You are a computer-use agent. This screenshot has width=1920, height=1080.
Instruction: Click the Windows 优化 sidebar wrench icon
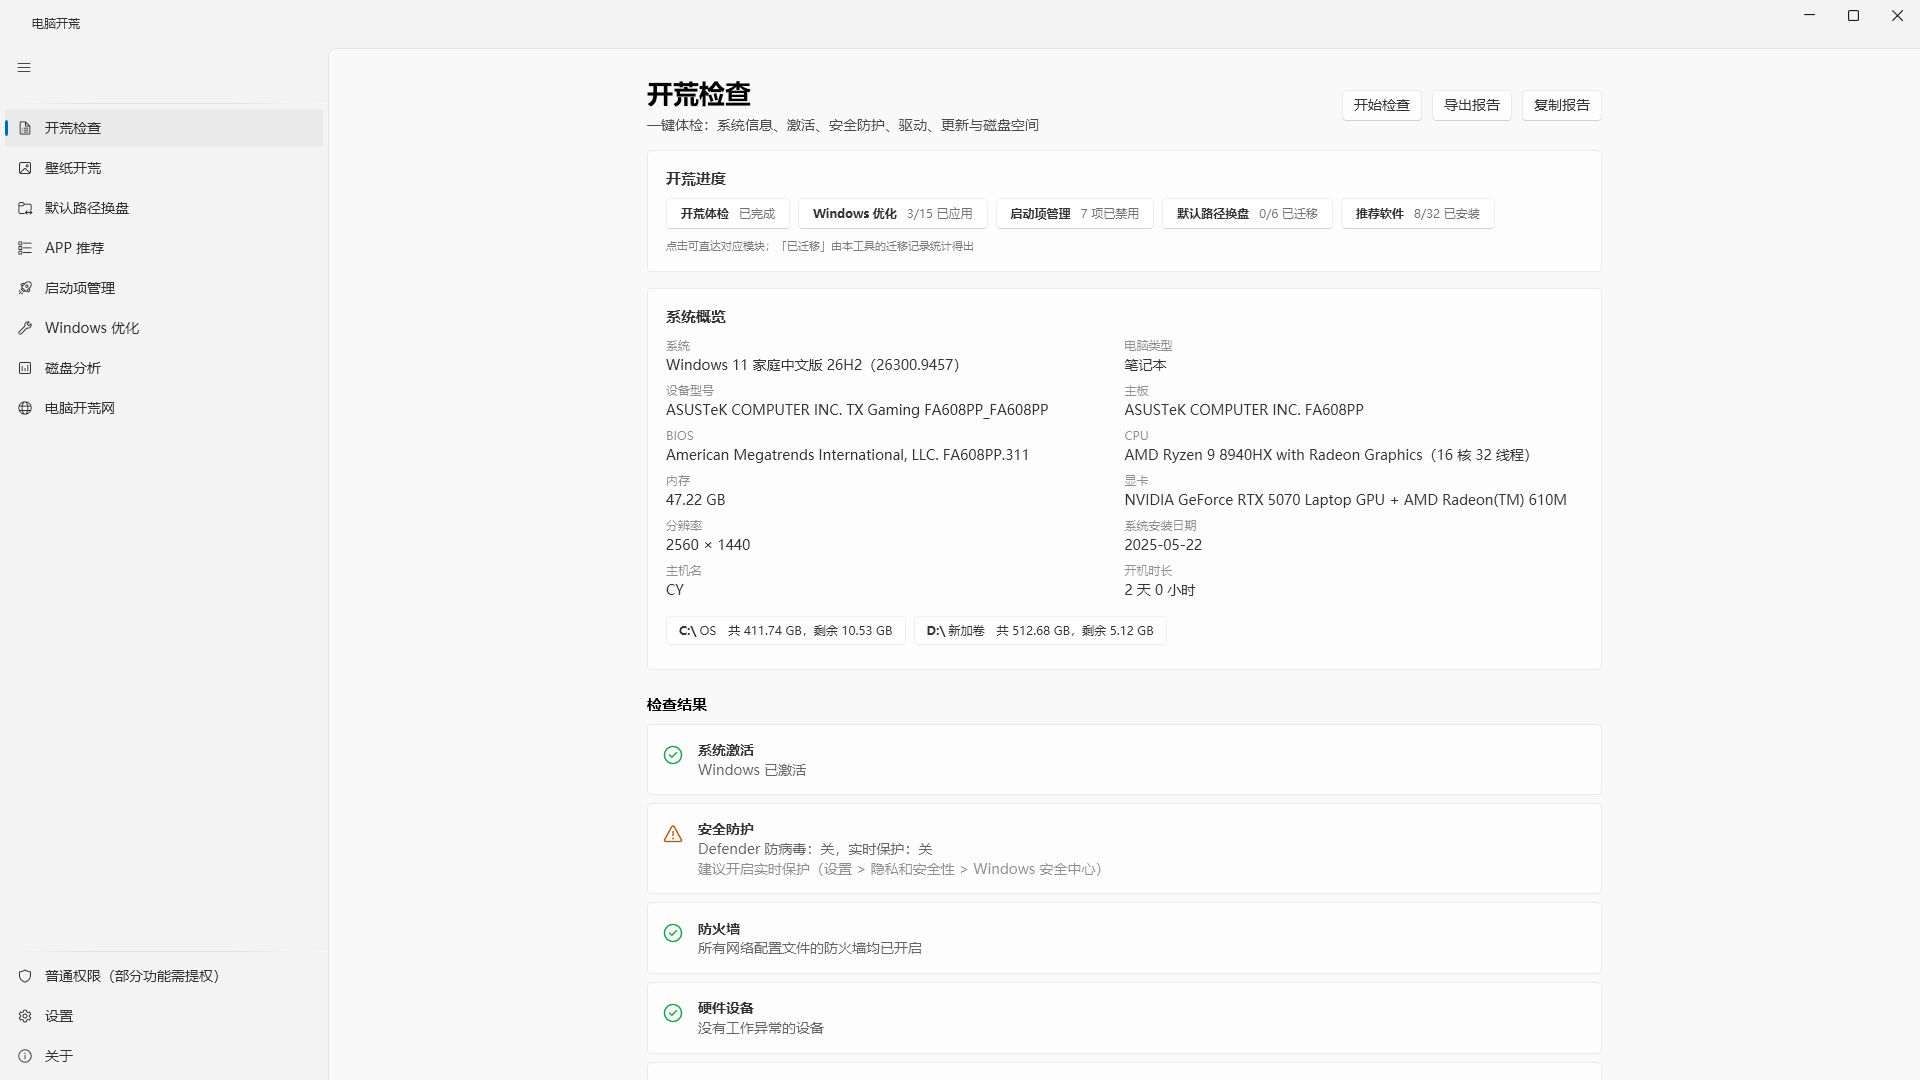click(x=25, y=328)
